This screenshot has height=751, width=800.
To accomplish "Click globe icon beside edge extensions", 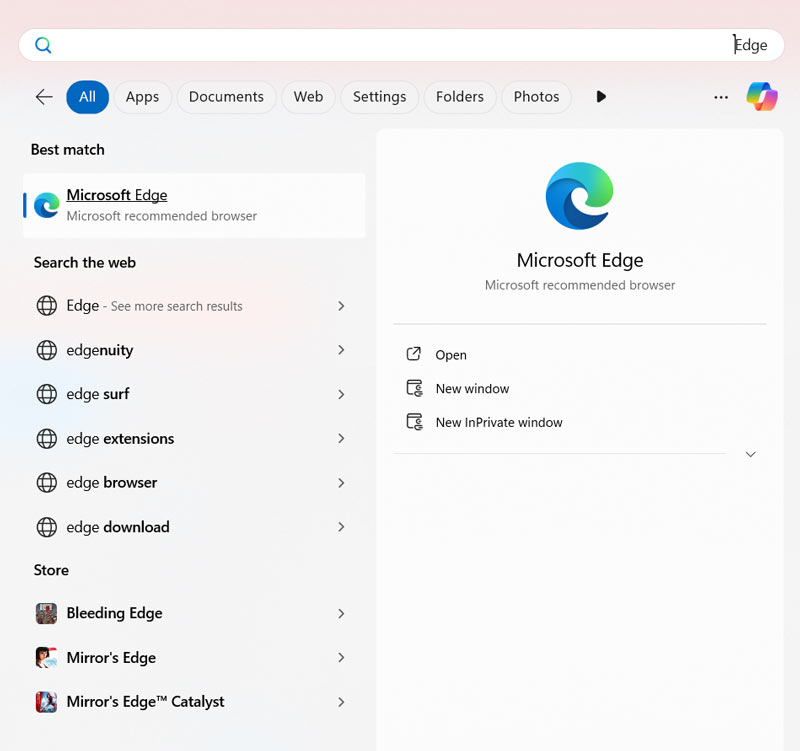I will pyautogui.click(x=46, y=438).
